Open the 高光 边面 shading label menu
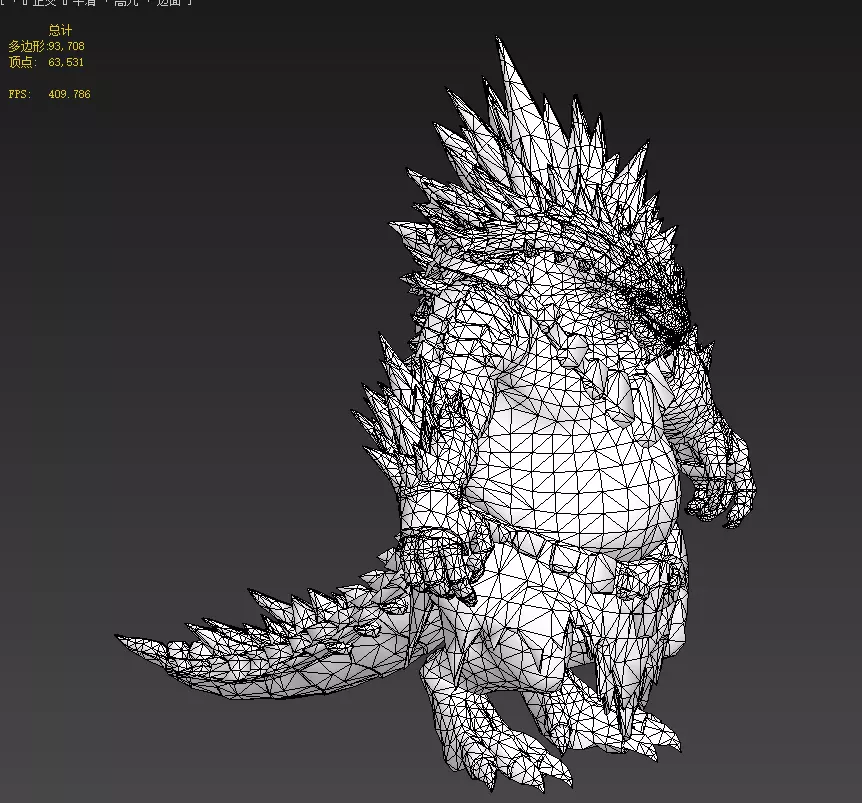Image resolution: width=862 pixels, height=803 pixels. (x=147, y=2)
